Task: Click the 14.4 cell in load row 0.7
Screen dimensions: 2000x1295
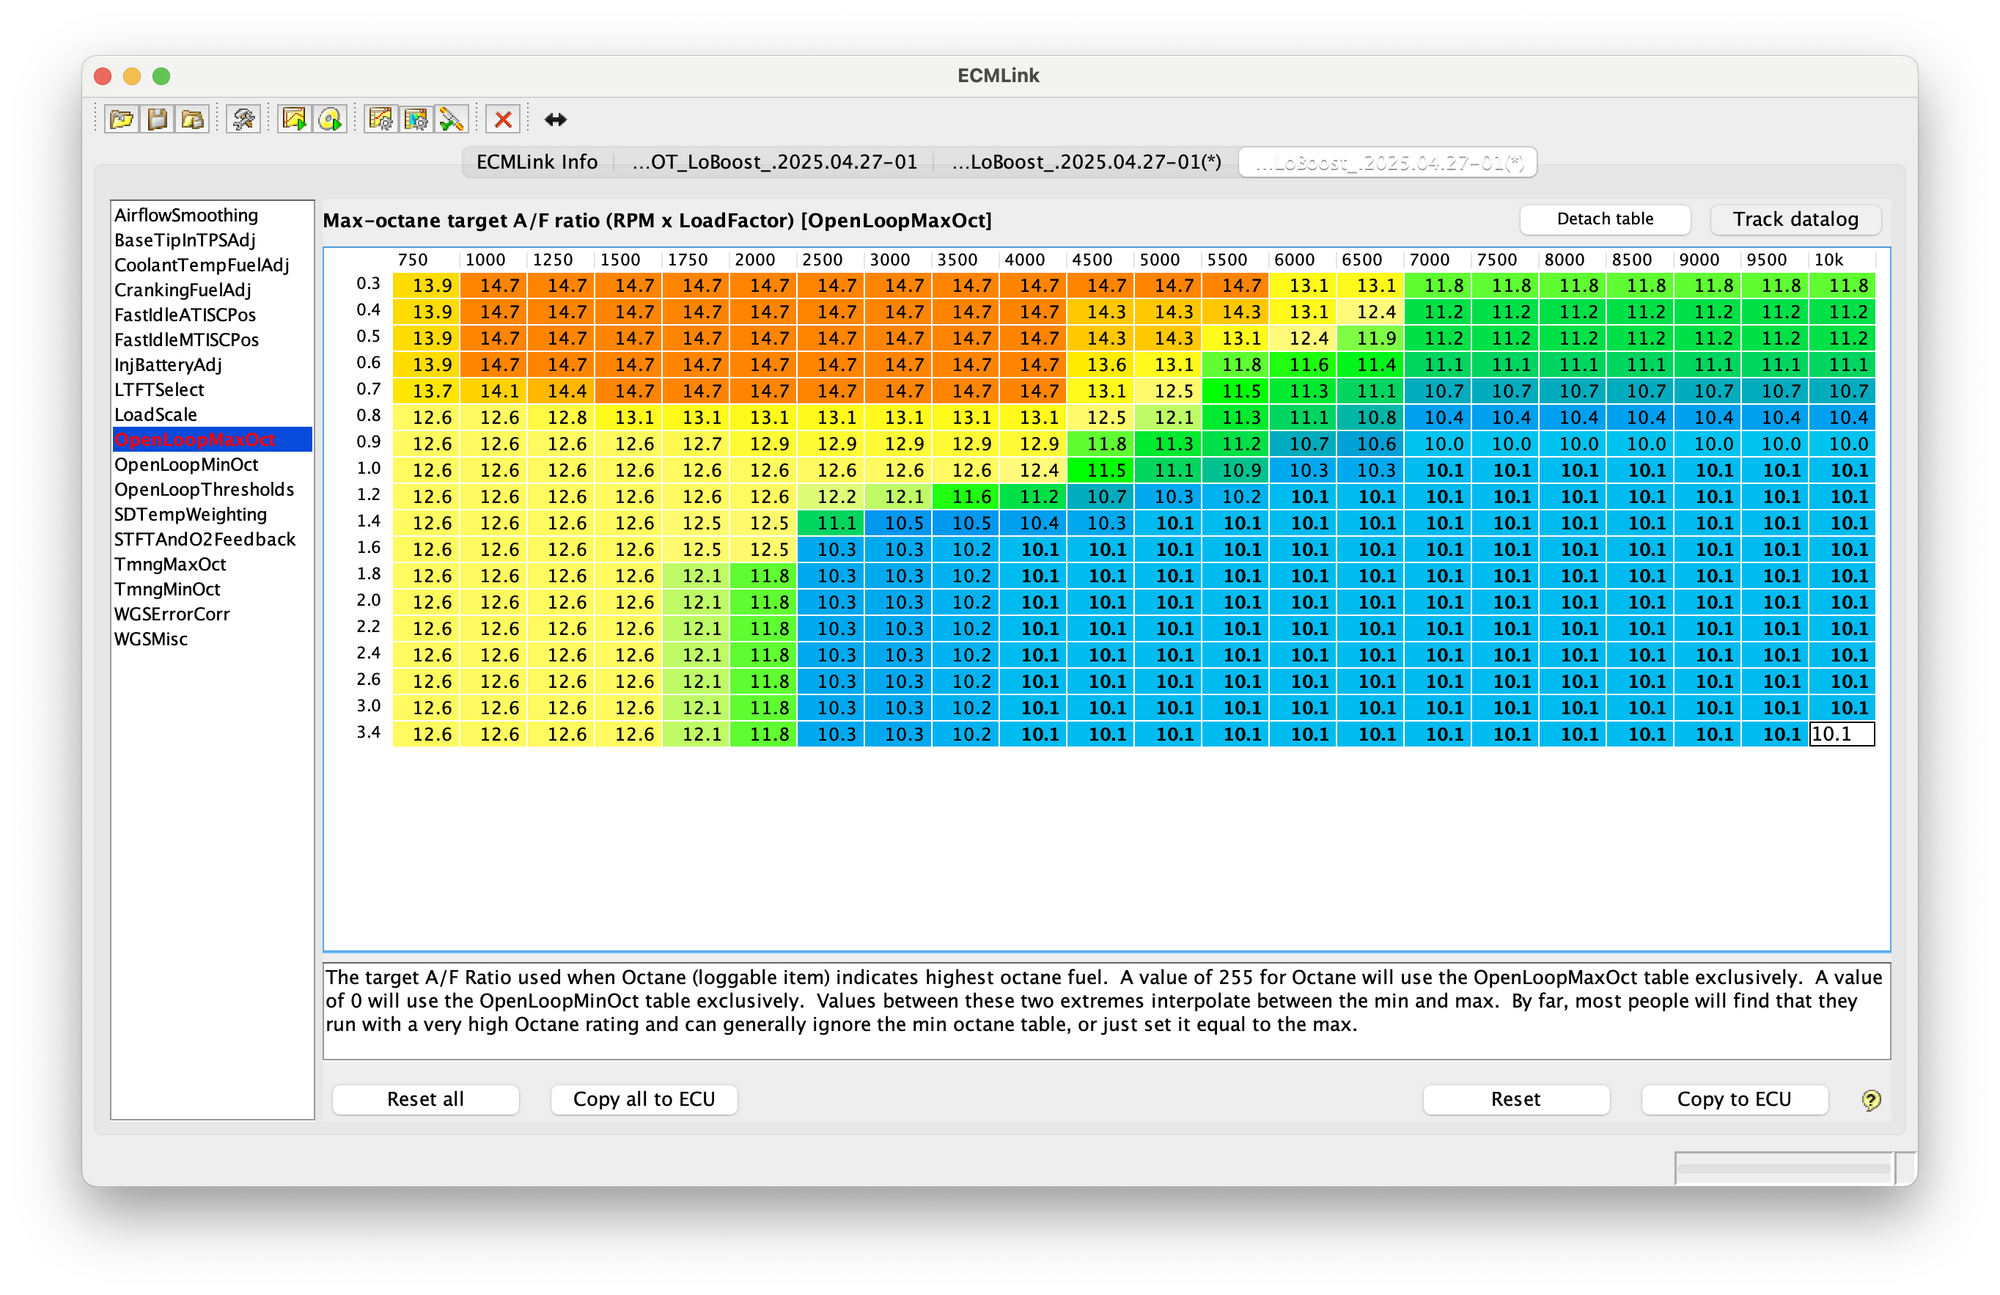Action: tap(561, 391)
